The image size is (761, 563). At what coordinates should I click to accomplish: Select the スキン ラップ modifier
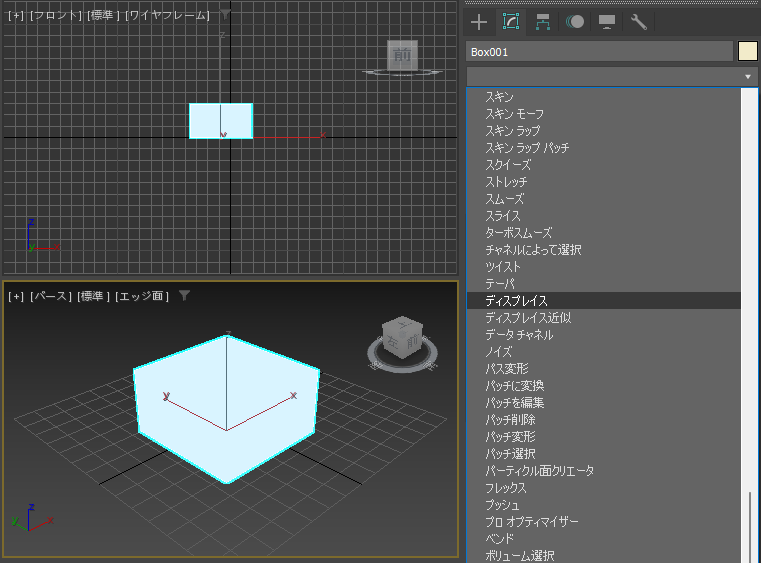(604, 131)
